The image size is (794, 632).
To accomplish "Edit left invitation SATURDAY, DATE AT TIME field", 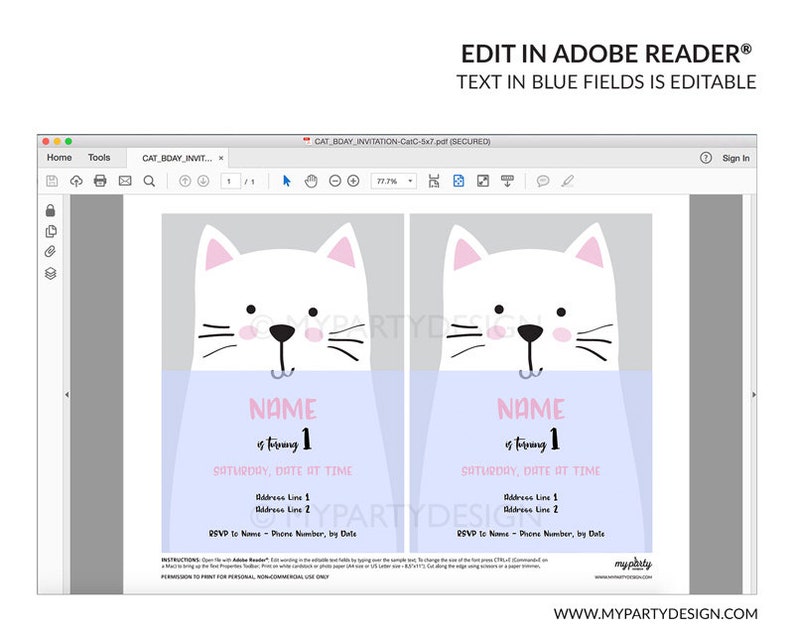I will pyautogui.click(x=283, y=471).
